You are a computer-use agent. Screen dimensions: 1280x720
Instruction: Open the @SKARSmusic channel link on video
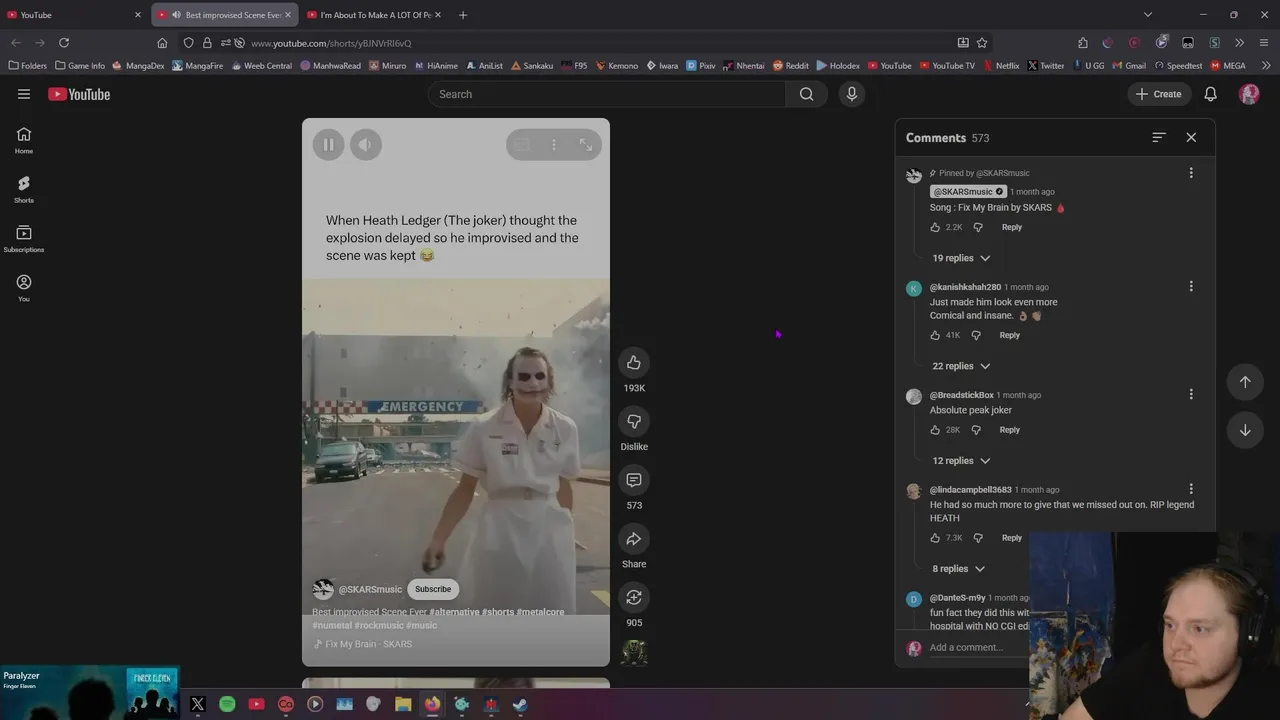(x=370, y=590)
